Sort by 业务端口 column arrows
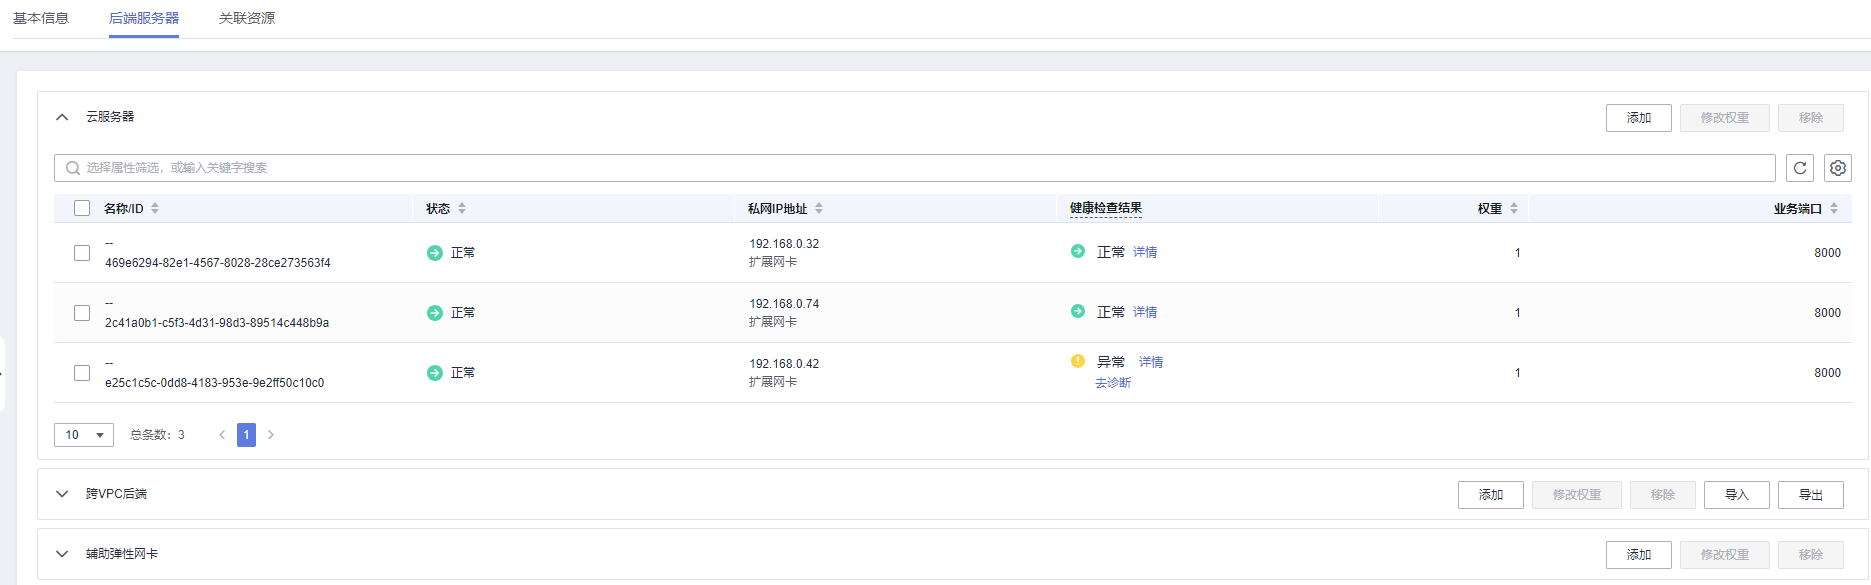The width and height of the screenshot is (1871, 585). (1834, 209)
